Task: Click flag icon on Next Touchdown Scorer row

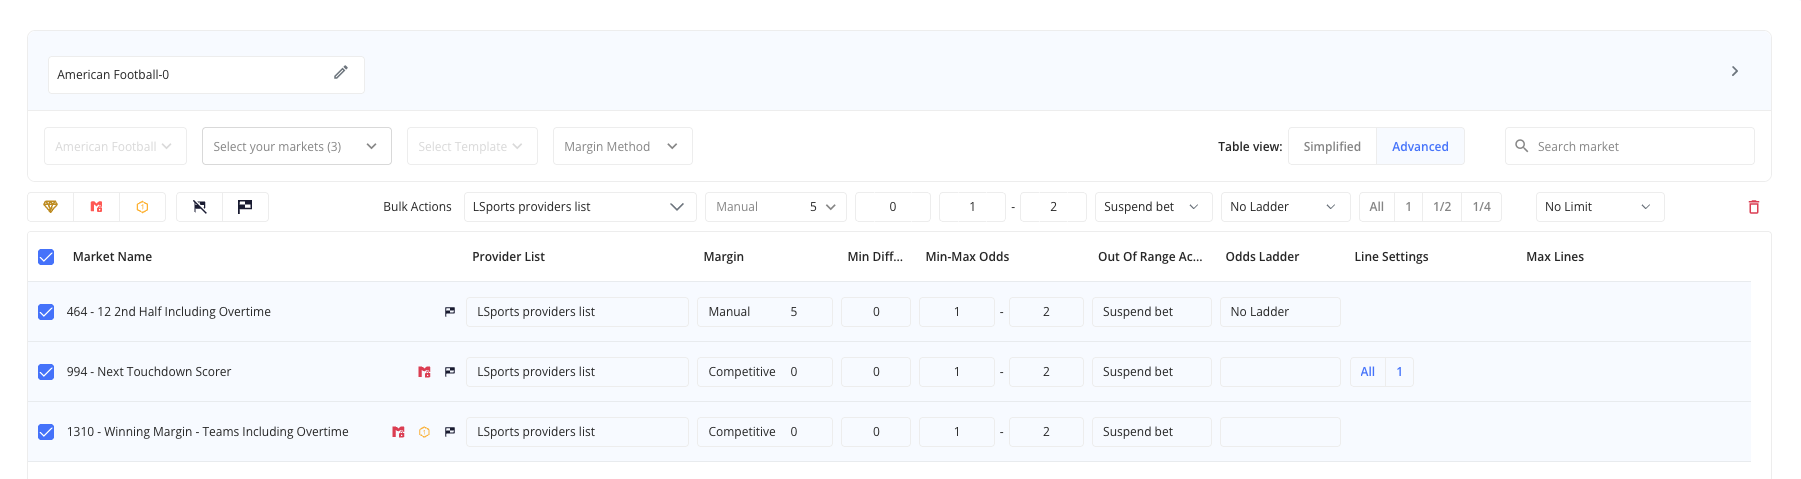Action: coord(450,372)
